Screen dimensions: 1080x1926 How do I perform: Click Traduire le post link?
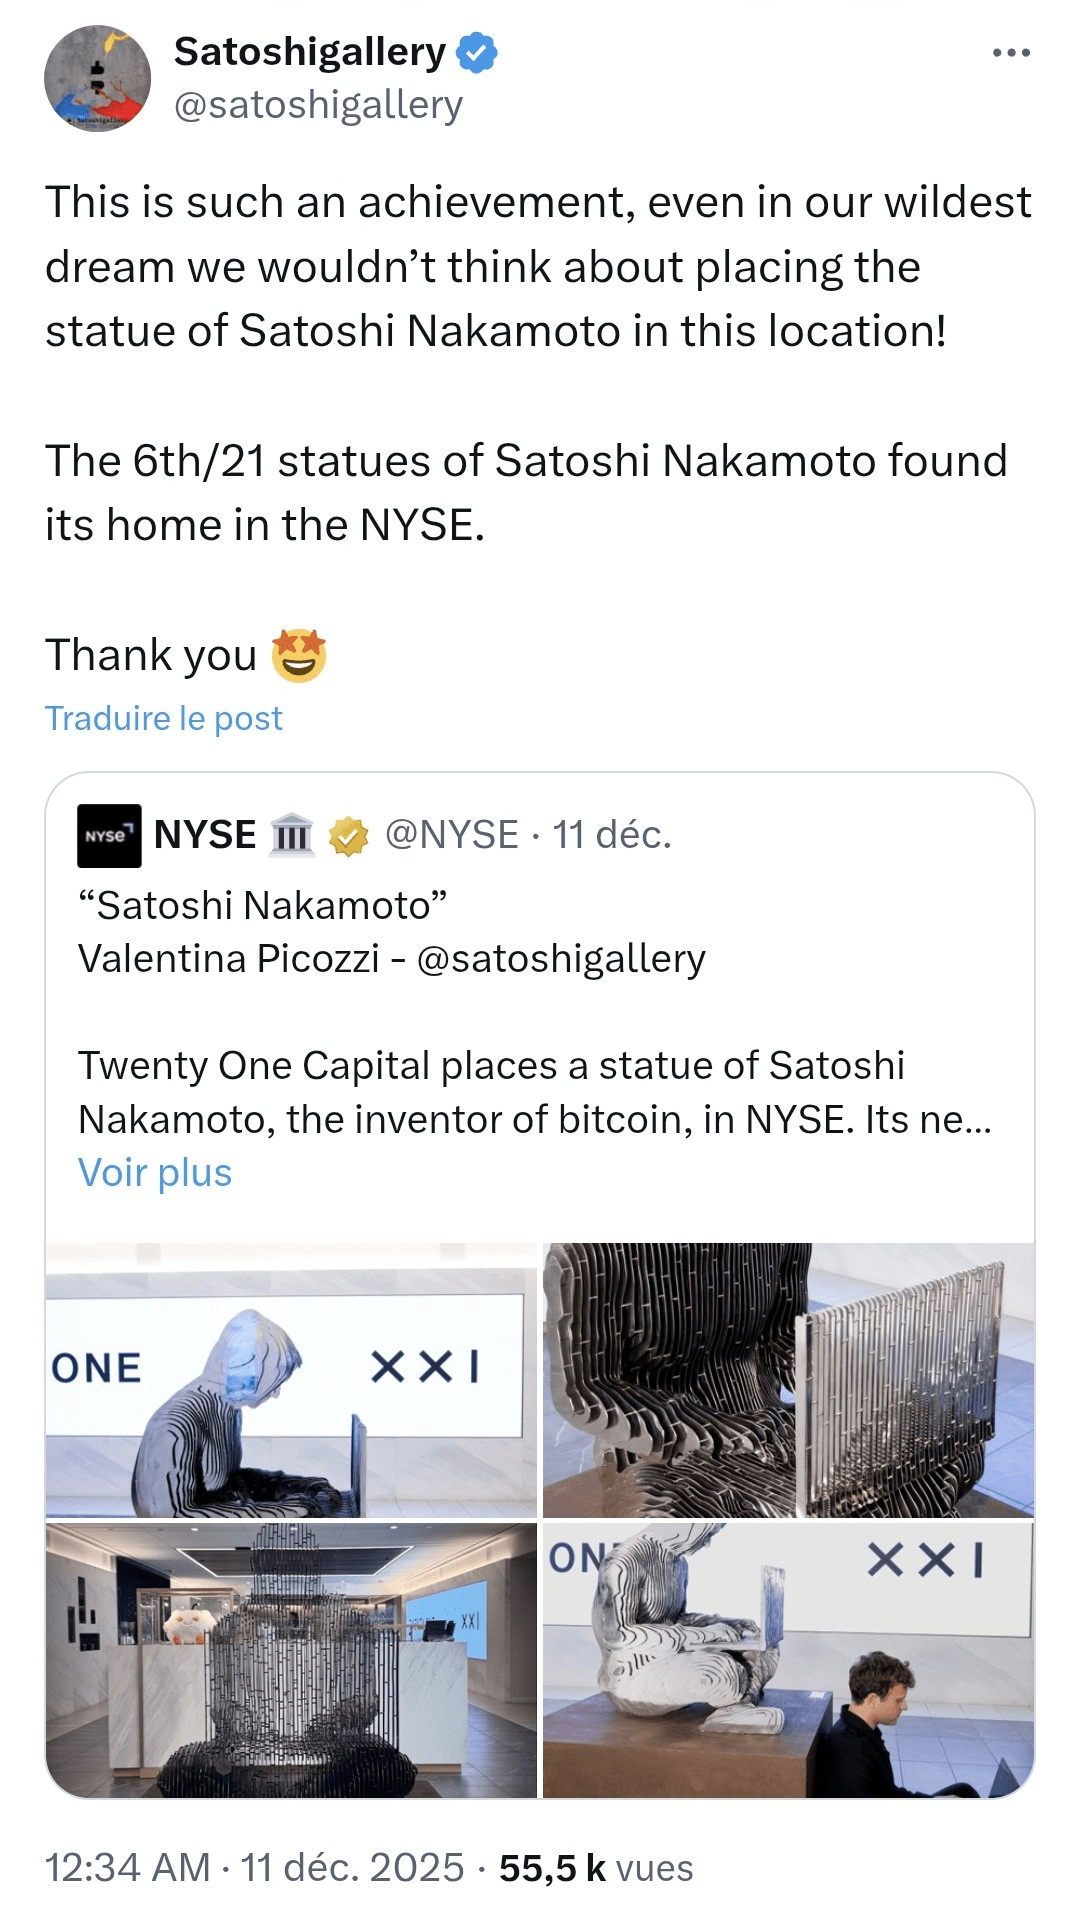pyautogui.click(x=164, y=718)
